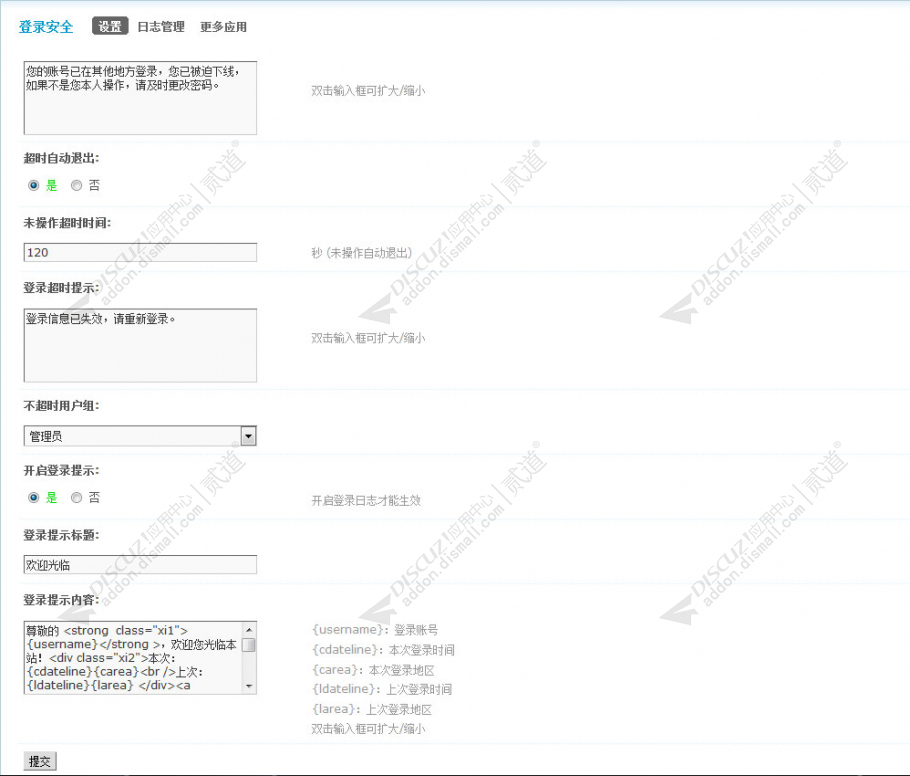Click the 登录超时提示 textarea
The width and height of the screenshot is (910, 776).
pos(140,345)
